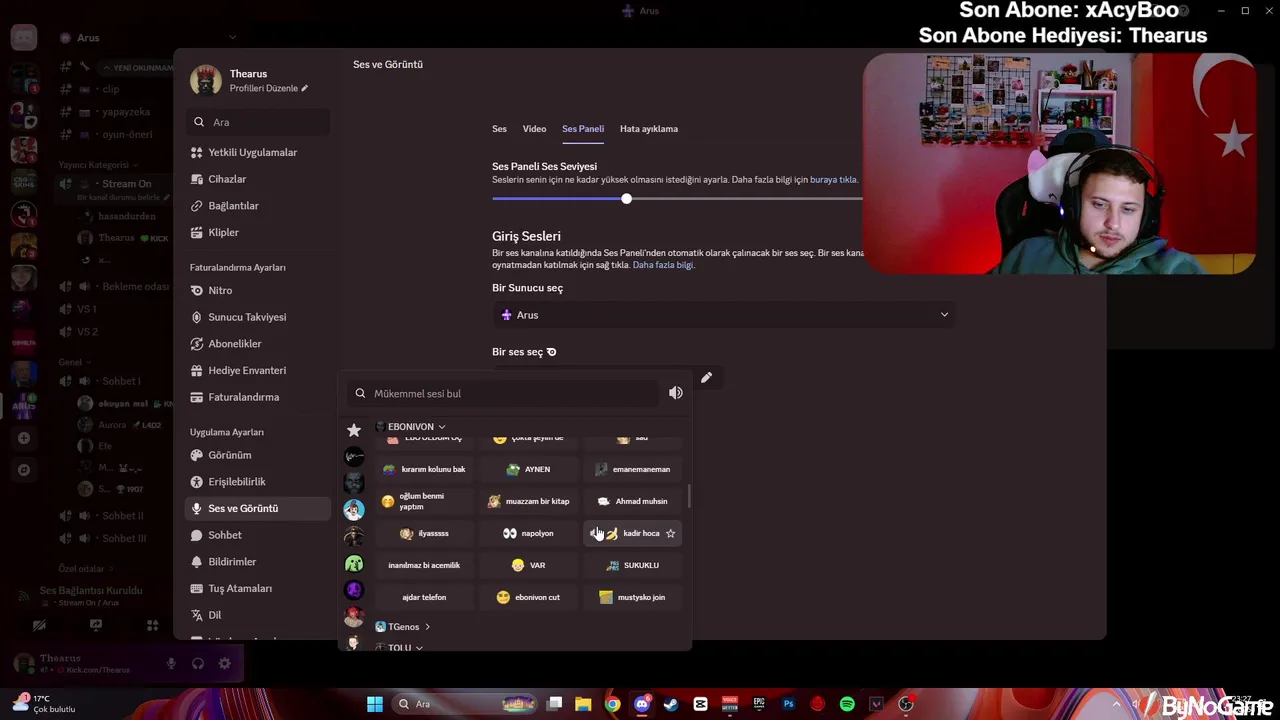
Task: Open Arus server header menu in main window
Action: pyautogui.click(x=148, y=37)
